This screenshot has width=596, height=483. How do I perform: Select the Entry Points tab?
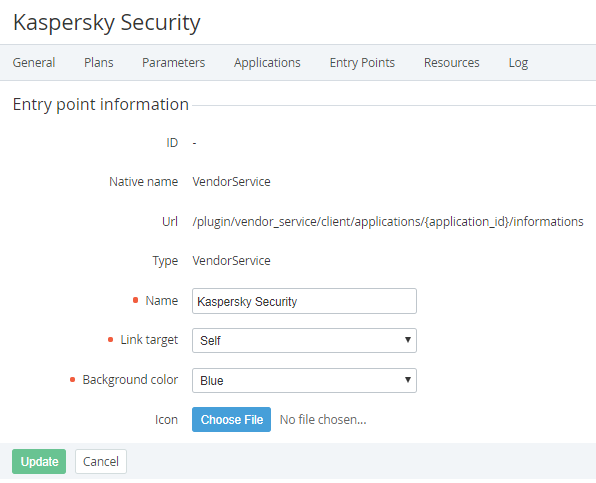pyautogui.click(x=362, y=63)
